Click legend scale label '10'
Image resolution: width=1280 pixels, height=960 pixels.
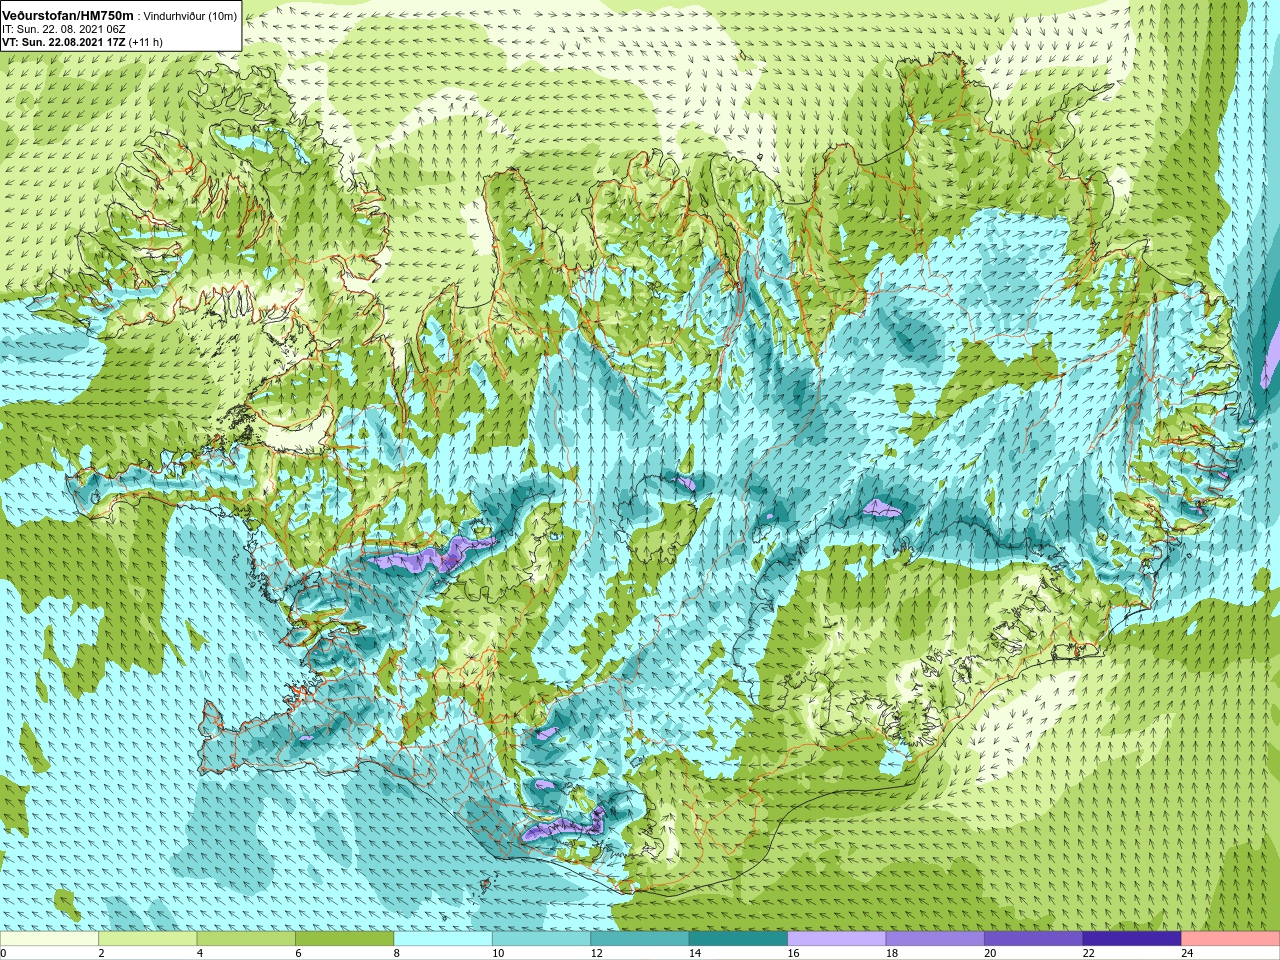click(497, 953)
